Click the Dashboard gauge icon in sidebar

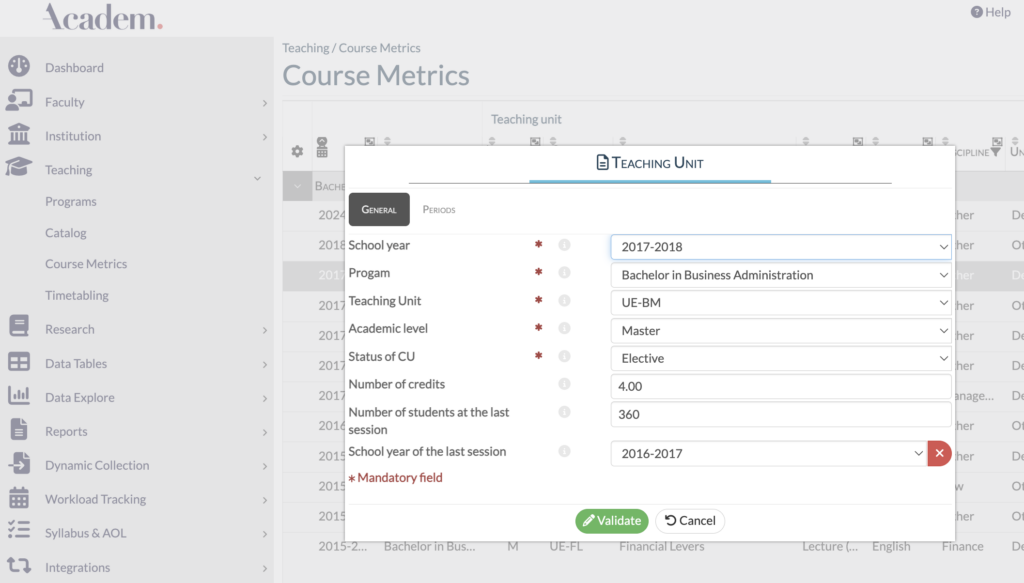click(x=18, y=67)
